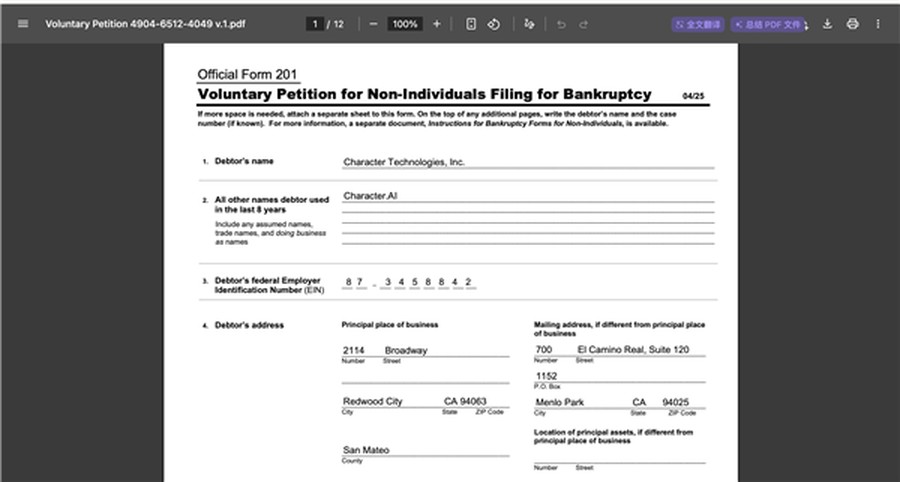Viewport: 900px width, 482px height.
Task: Click the Official Form 201 heading
Action: click(x=247, y=75)
